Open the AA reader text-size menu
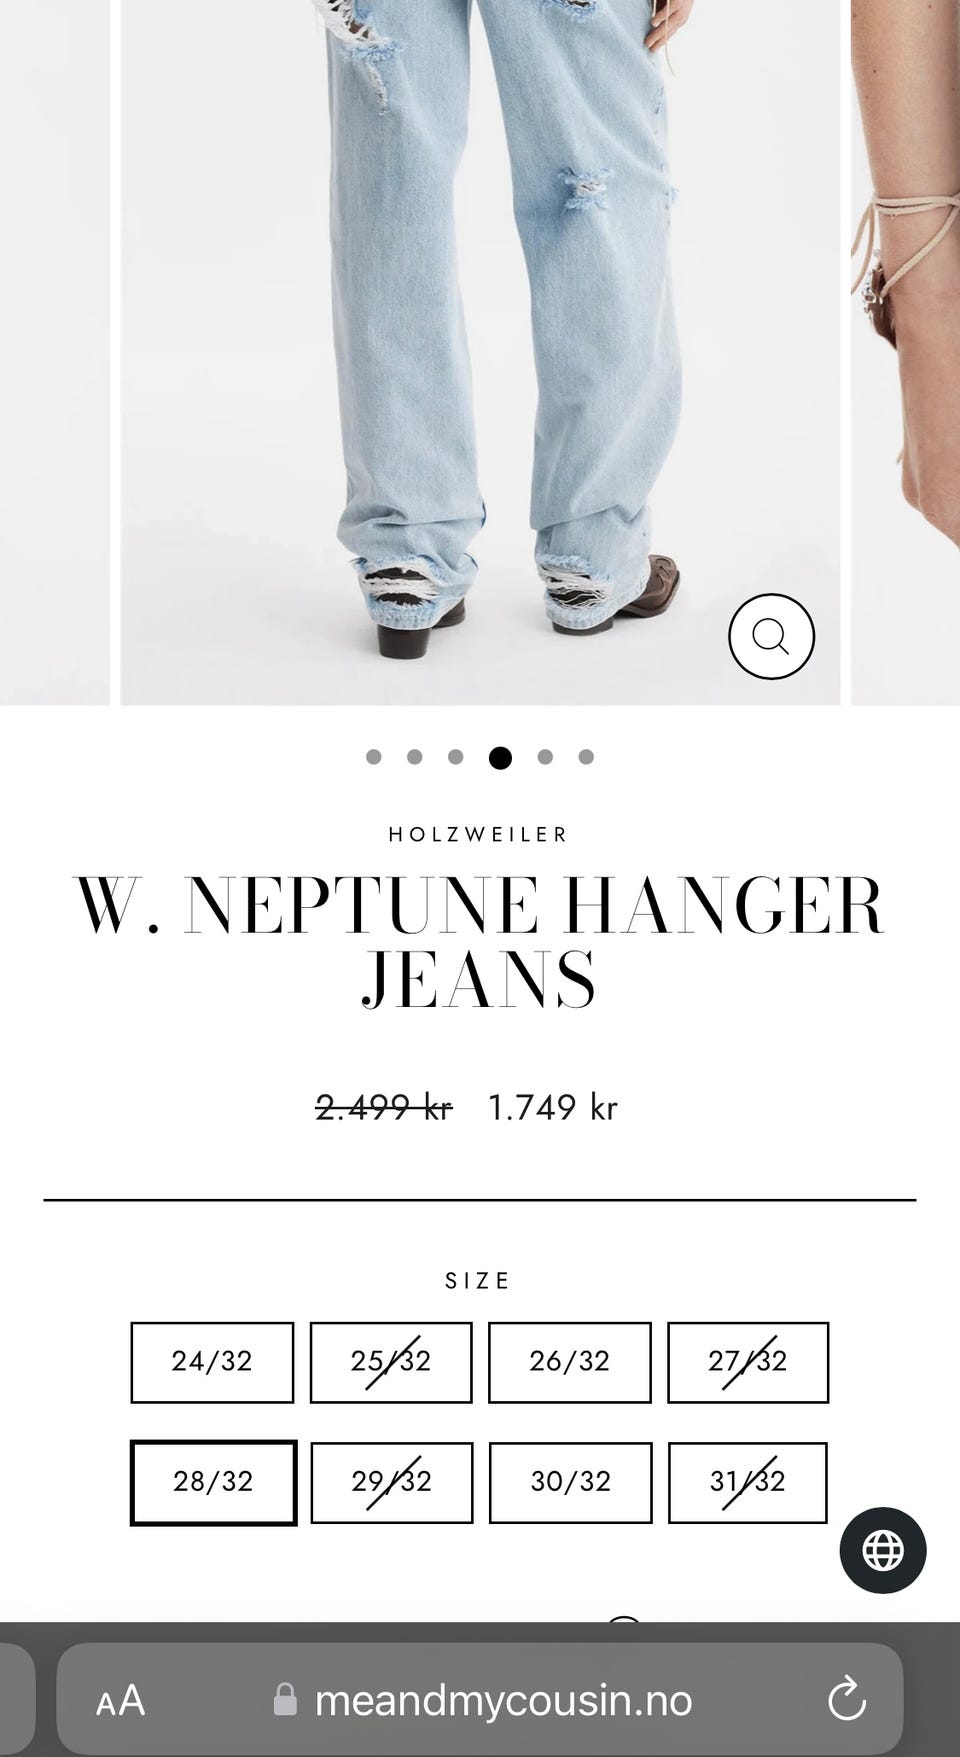 point(121,1700)
